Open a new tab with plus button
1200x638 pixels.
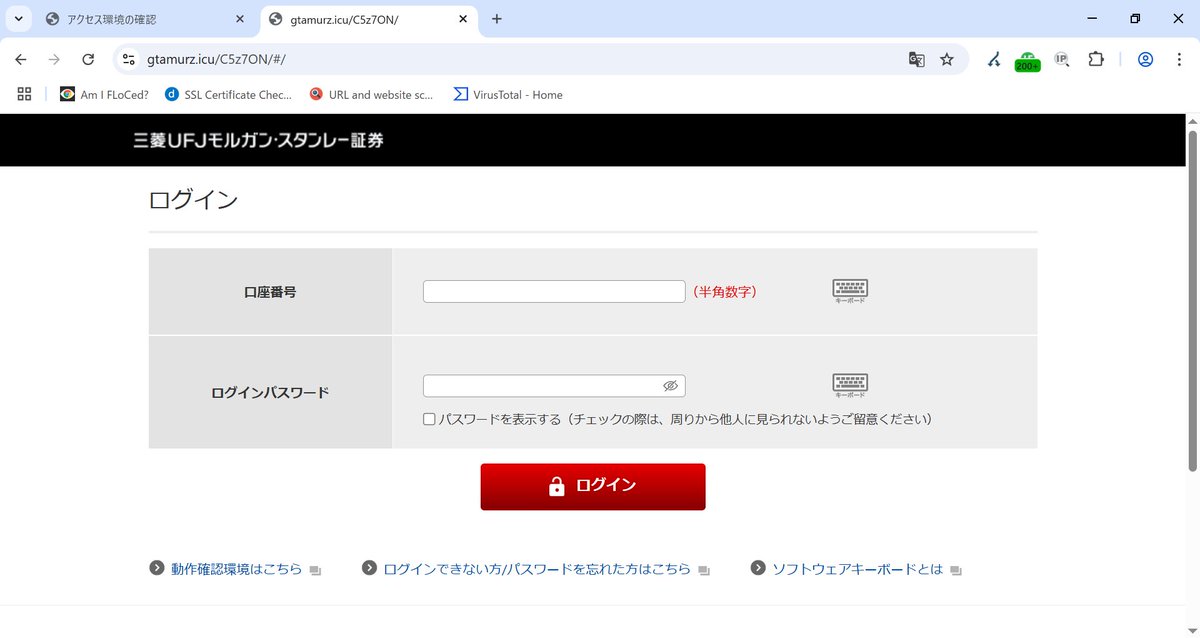(x=497, y=19)
